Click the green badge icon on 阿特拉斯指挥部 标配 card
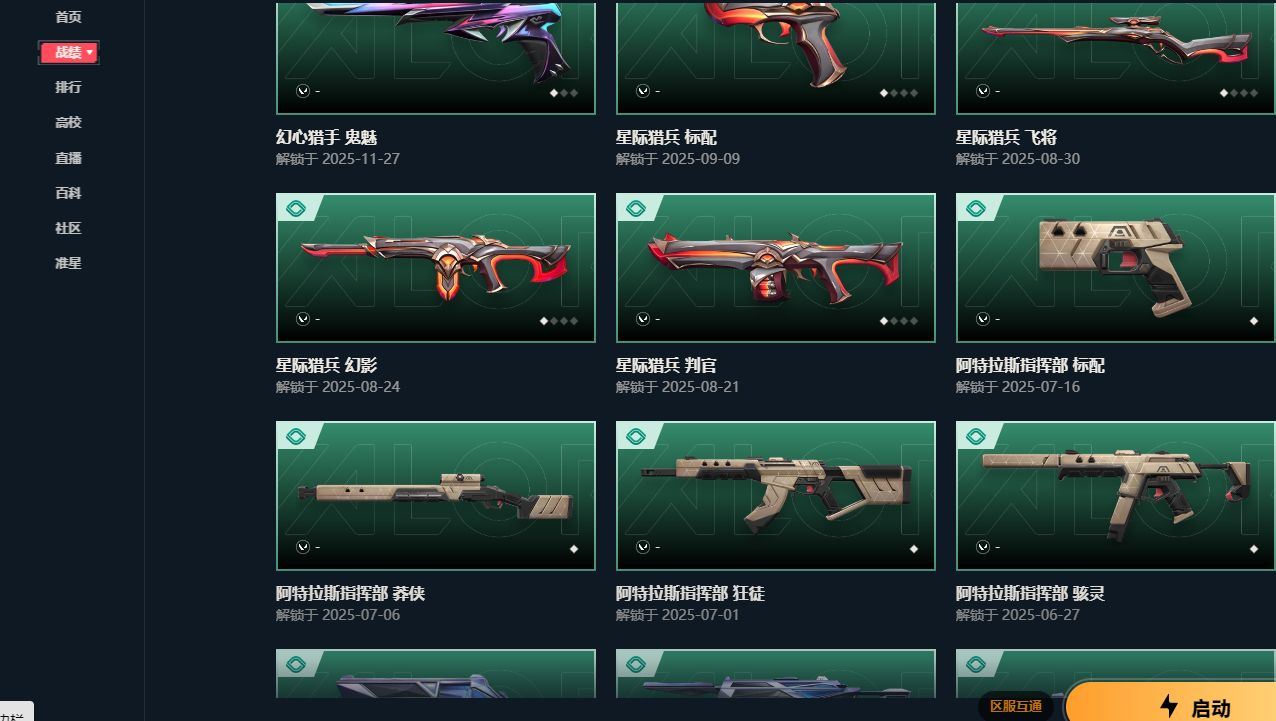Viewport: 1276px width, 721px height. coord(975,208)
